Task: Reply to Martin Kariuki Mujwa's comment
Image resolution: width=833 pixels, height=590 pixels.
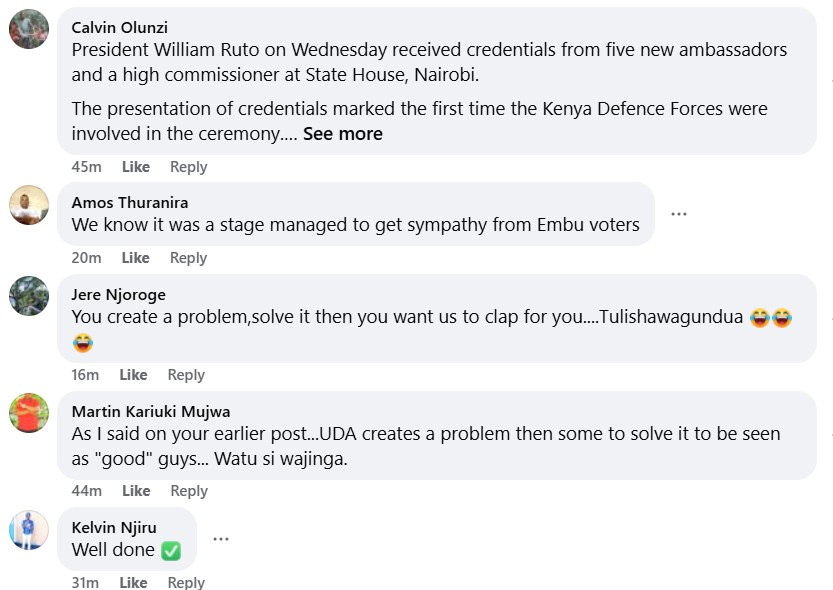Action: [188, 491]
